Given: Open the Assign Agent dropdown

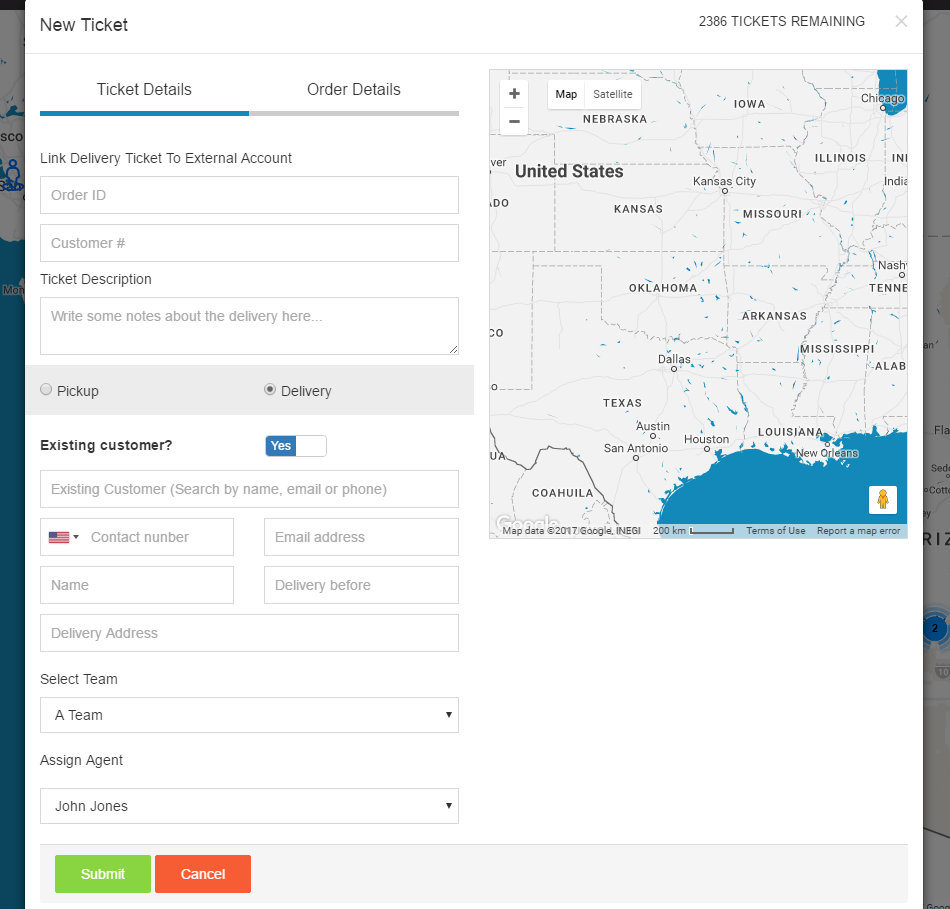Looking at the screenshot, I should coord(249,806).
